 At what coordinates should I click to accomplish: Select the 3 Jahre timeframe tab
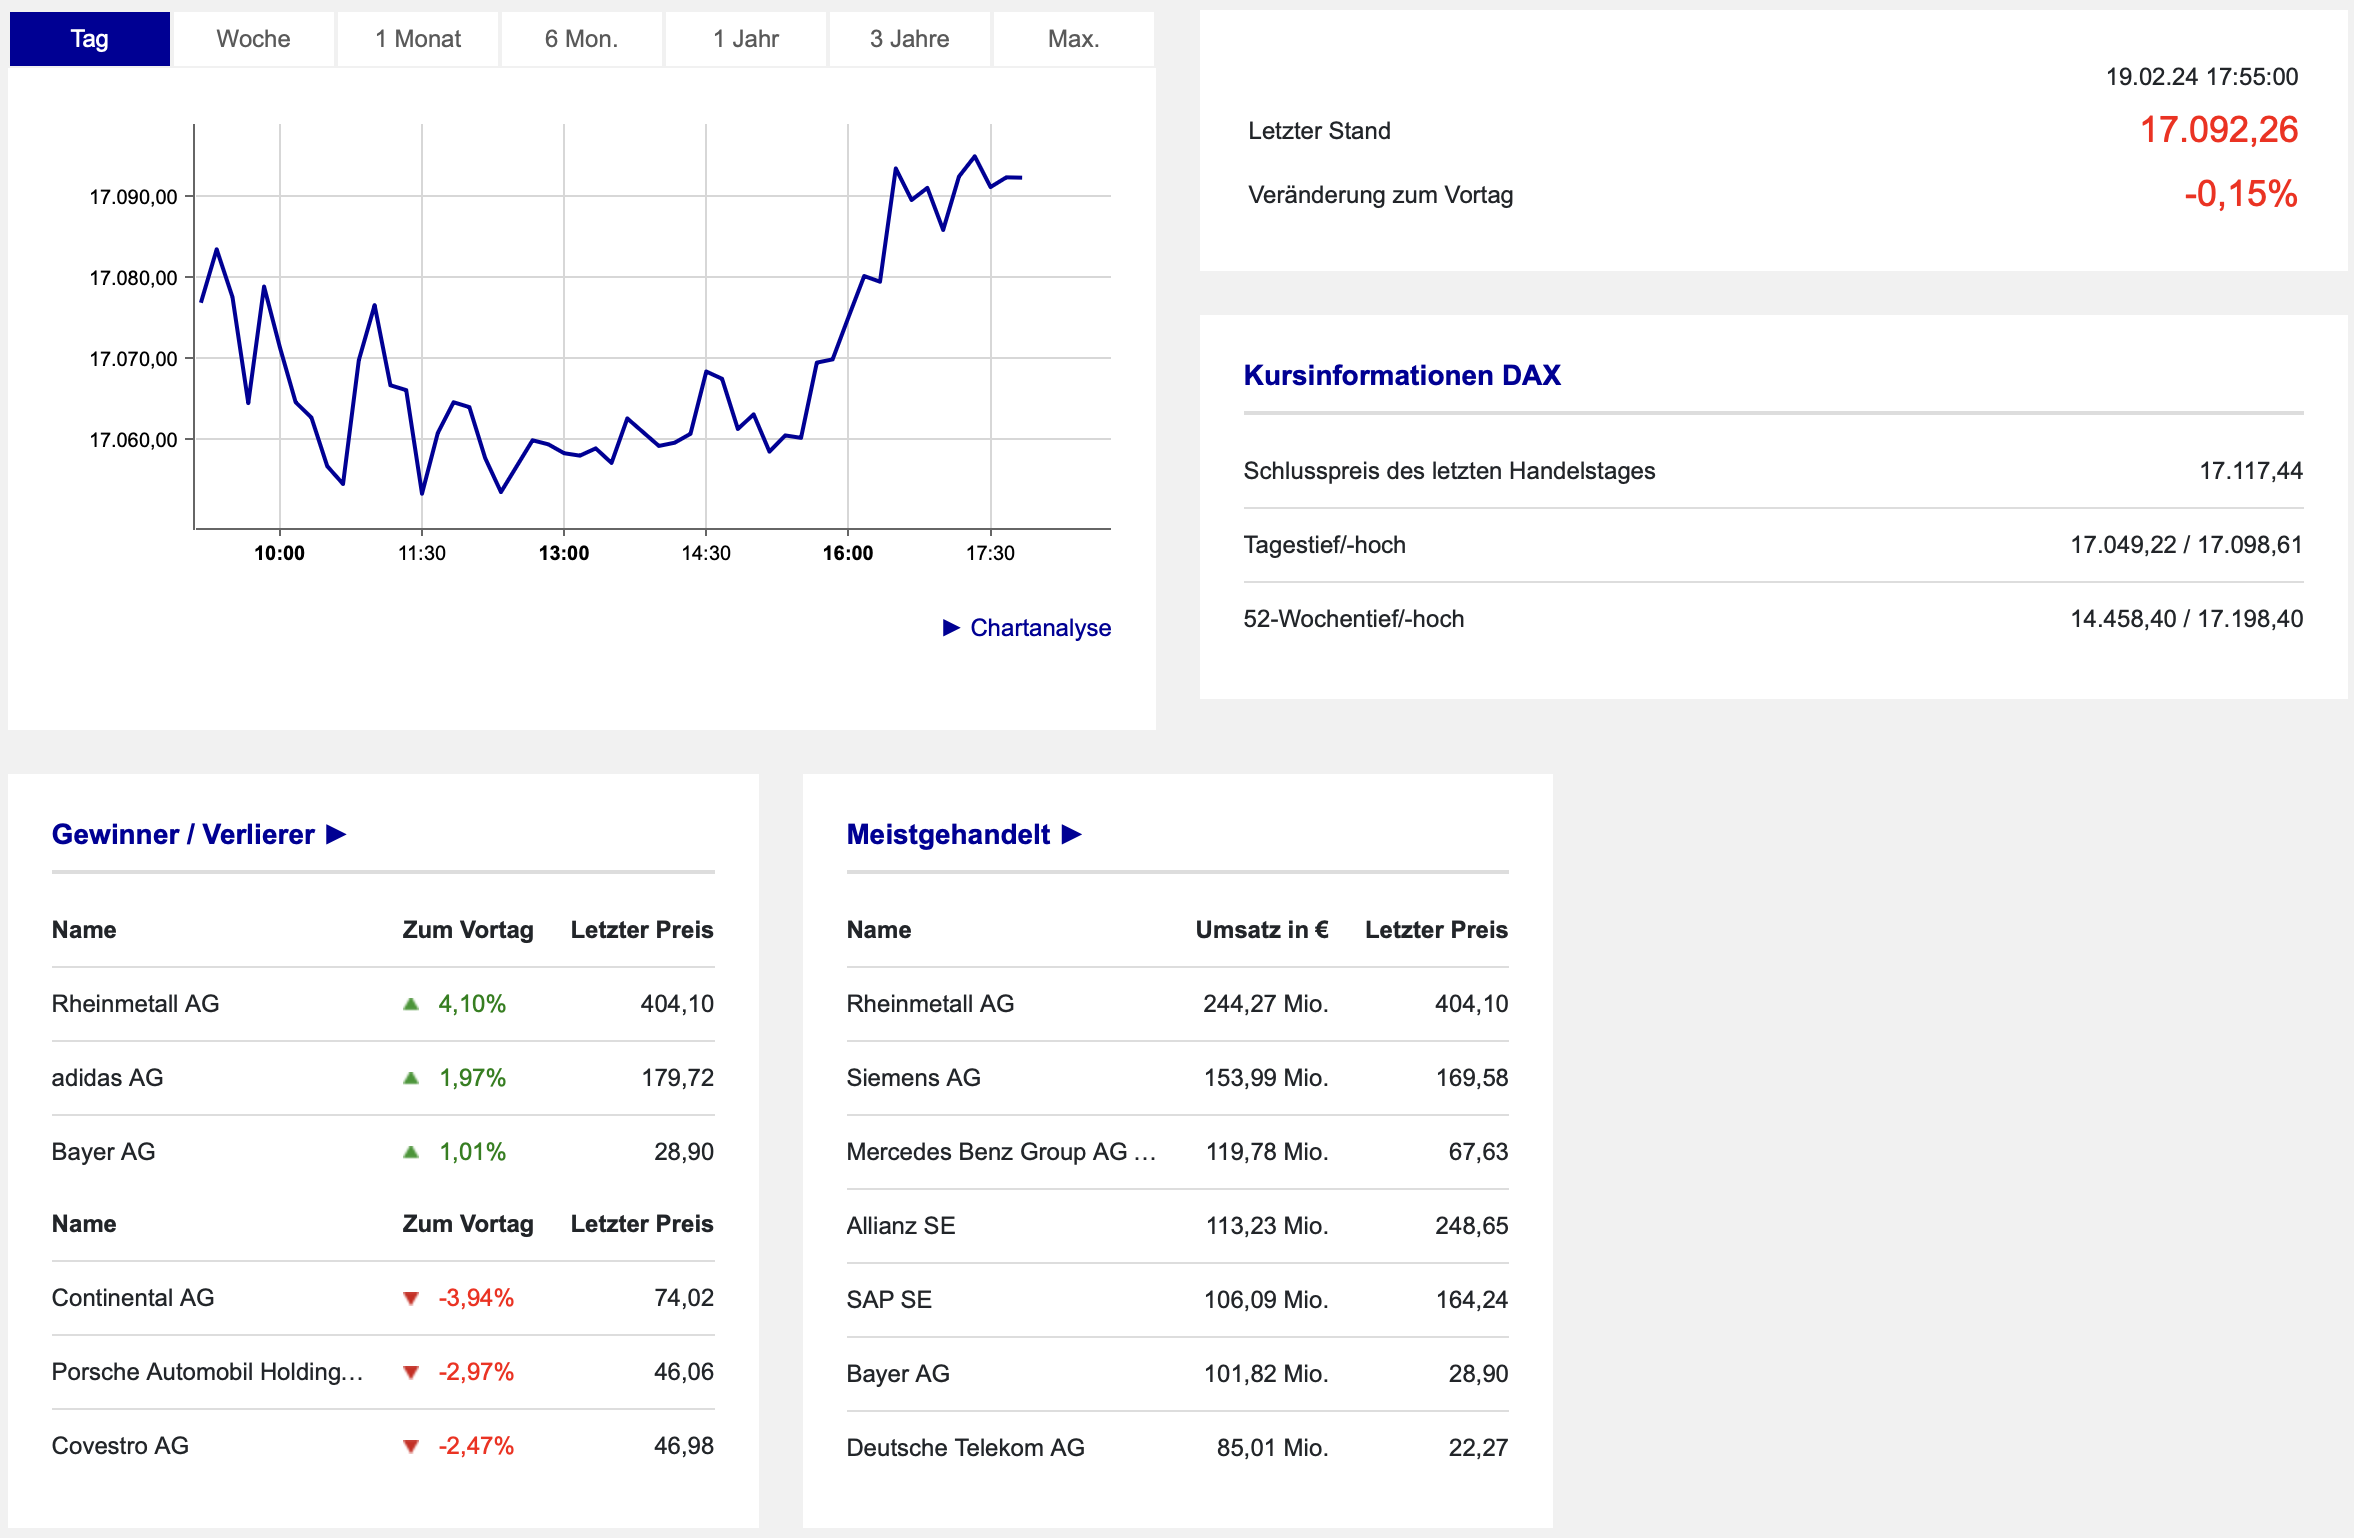click(909, 39)
